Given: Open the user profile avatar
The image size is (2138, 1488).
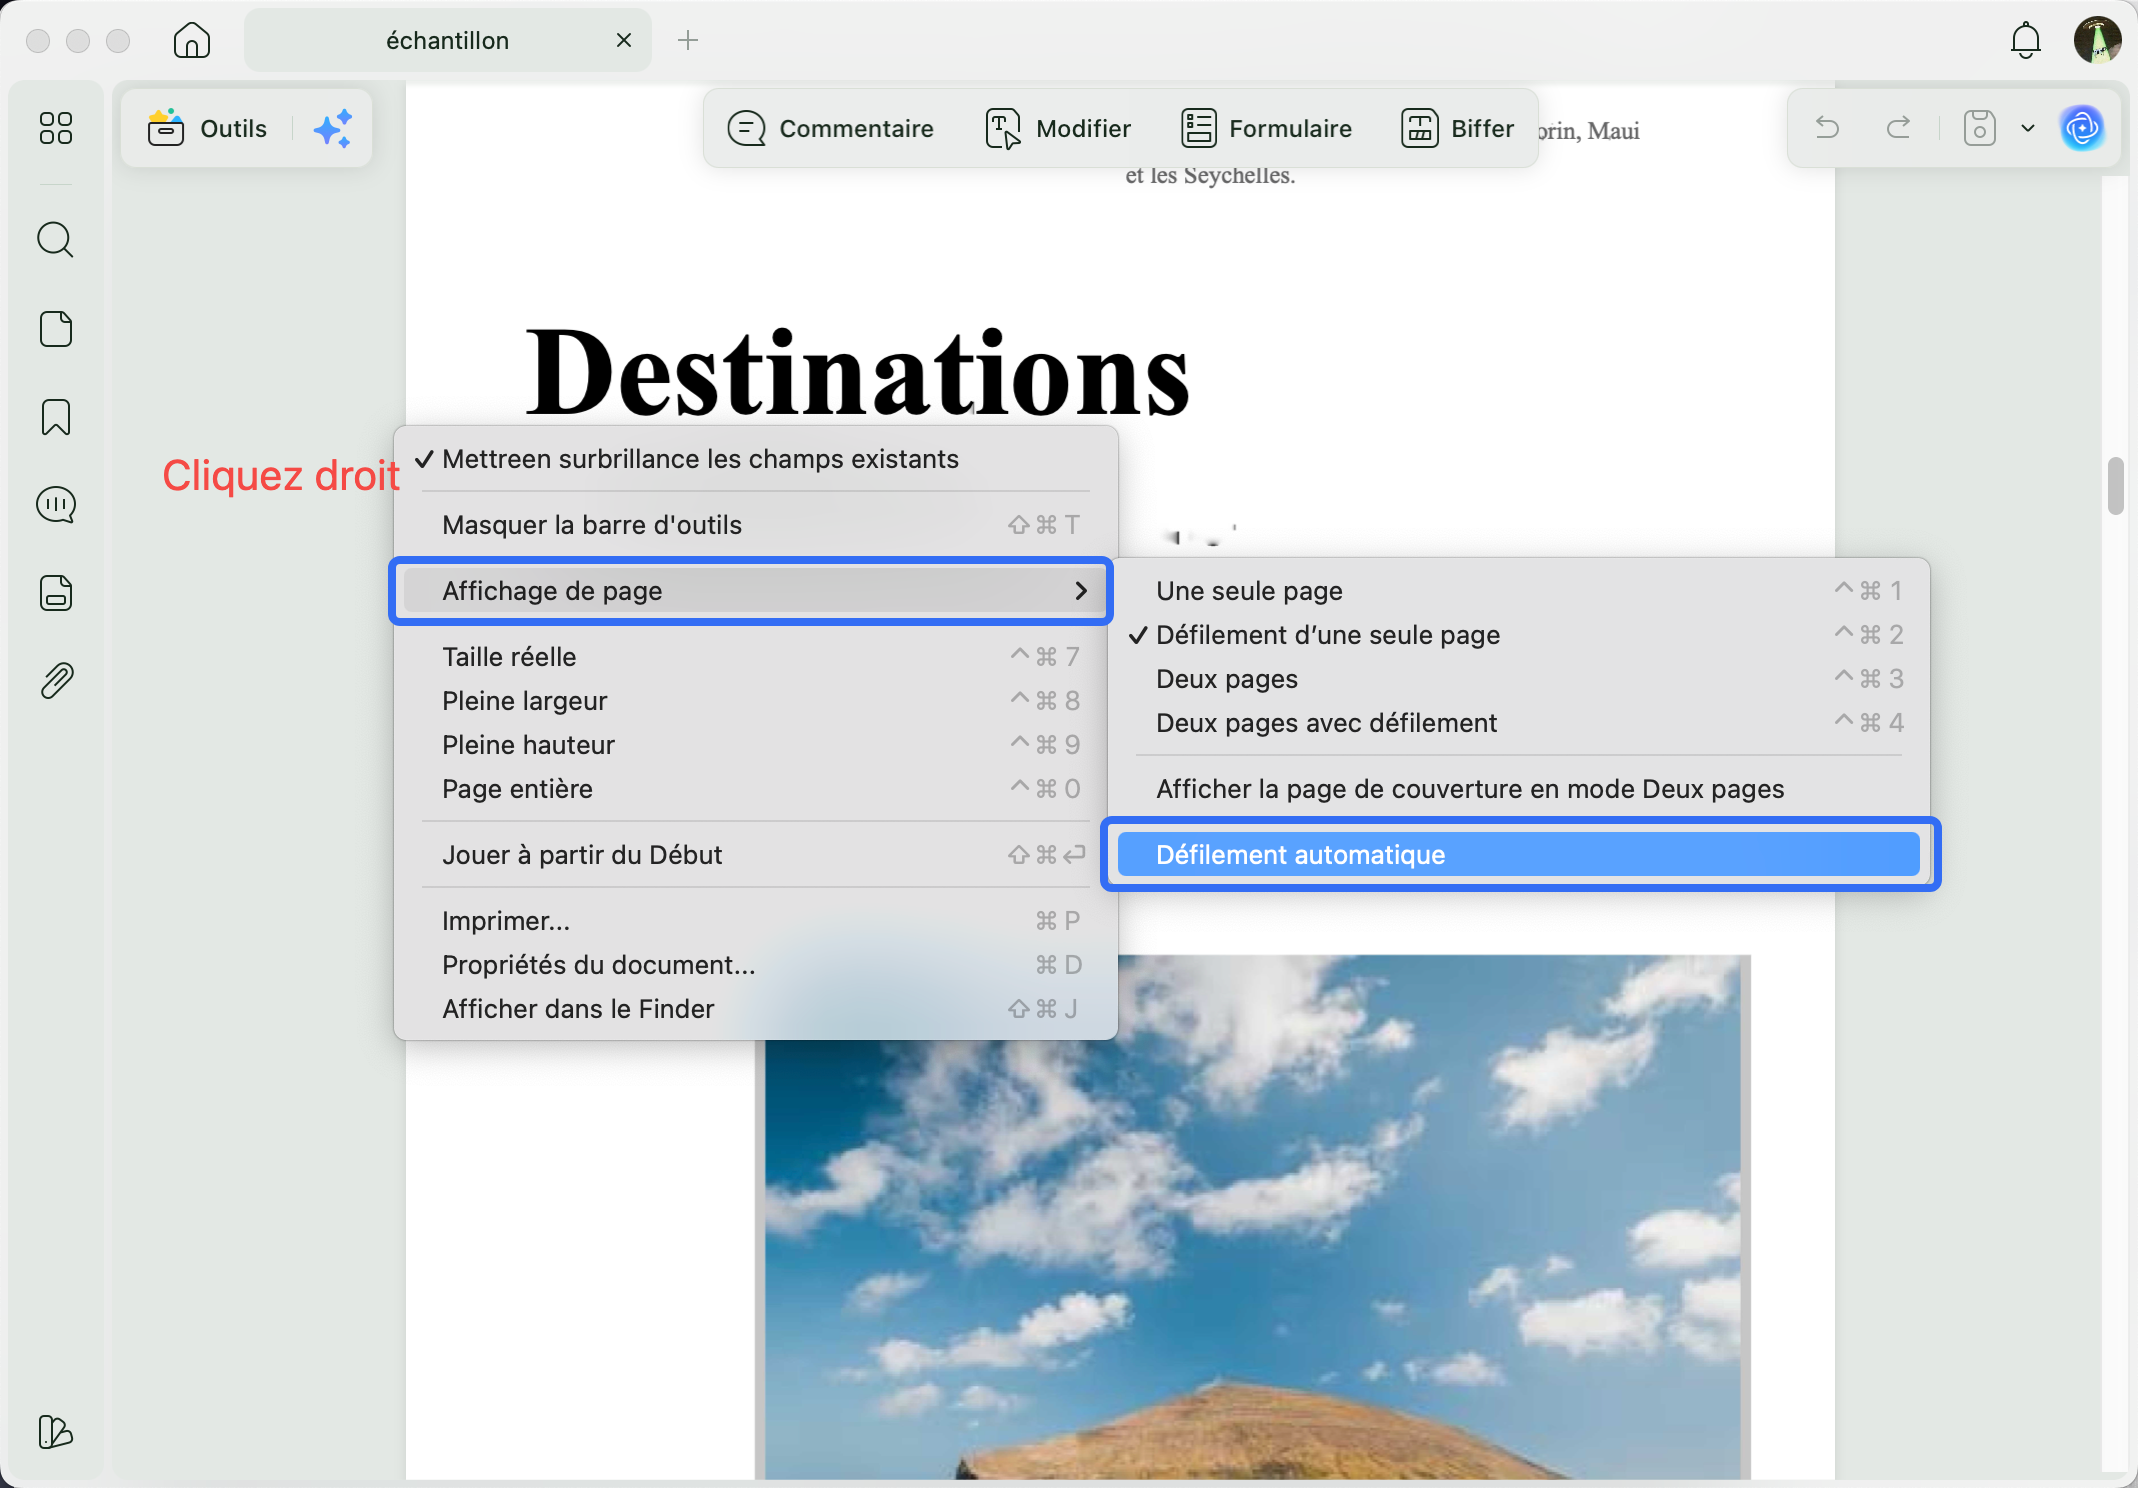Looking at the screenshot, I should [2097, 40].
